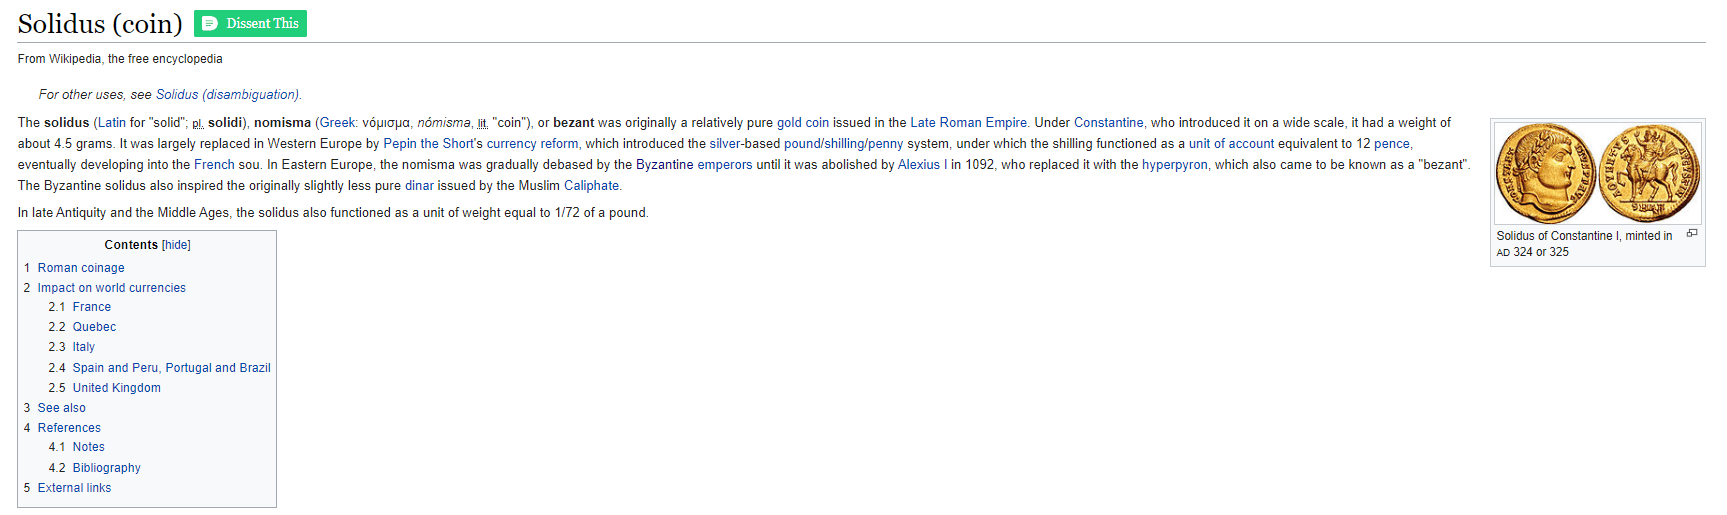Open the Bibliography contents entry
1727x515 pixels.
(x=106, y=468)
